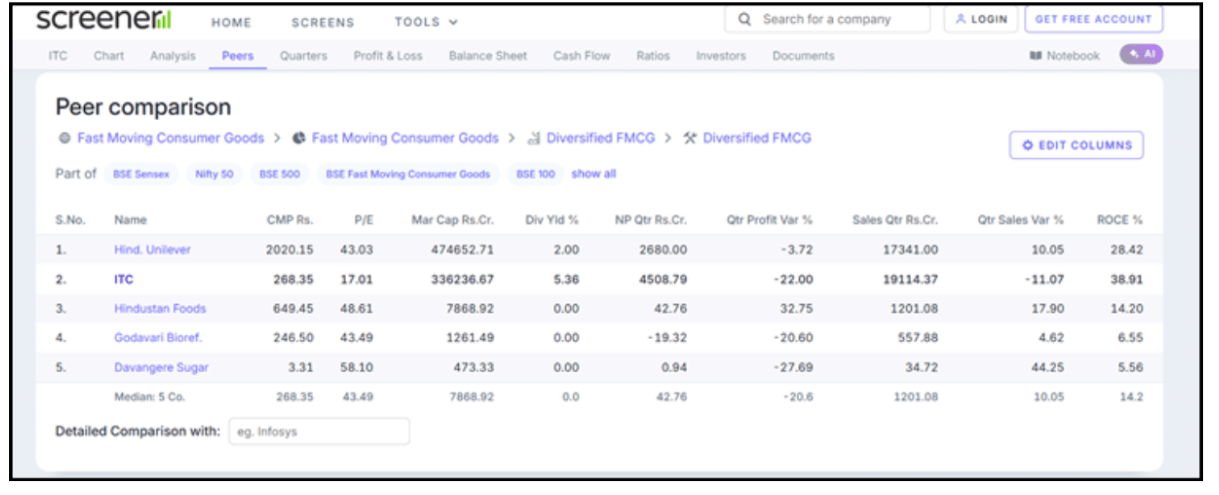The image size is (1219, 495).
Task: Switch to the Quarters tab
Action: tap(303, 56)
